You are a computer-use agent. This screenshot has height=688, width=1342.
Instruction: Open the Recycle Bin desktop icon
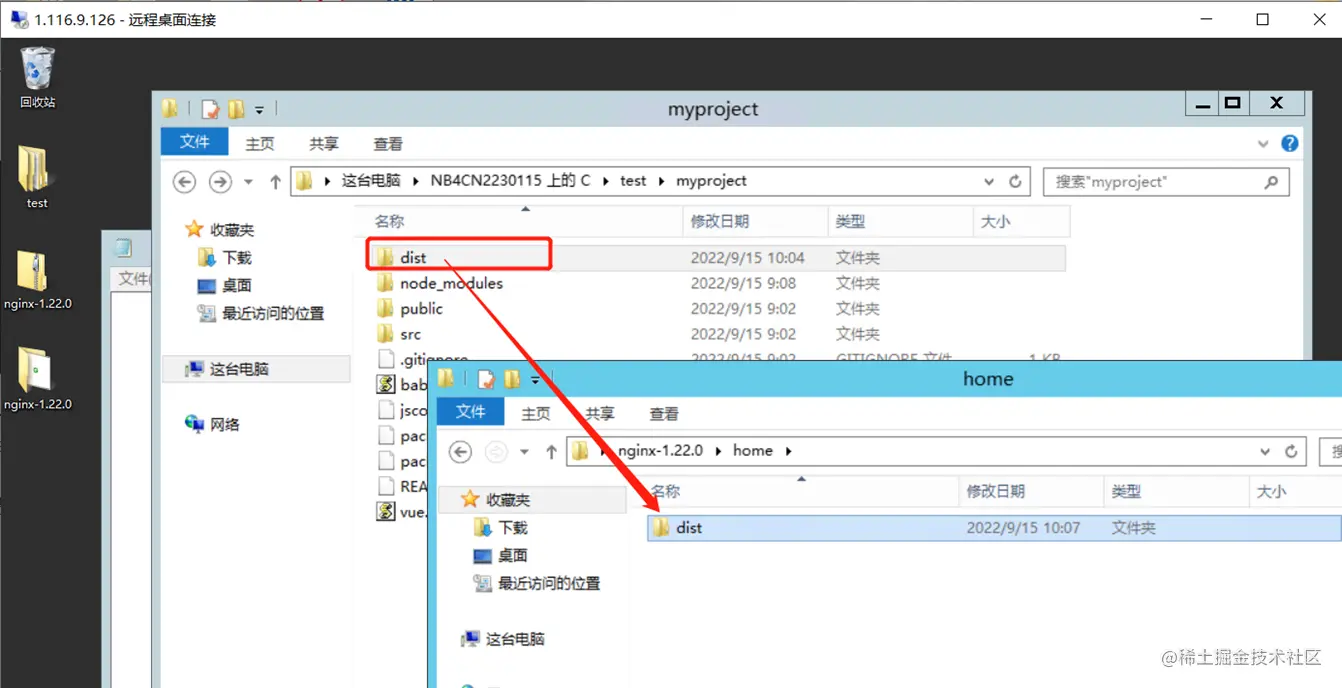[x=37, y=76]
